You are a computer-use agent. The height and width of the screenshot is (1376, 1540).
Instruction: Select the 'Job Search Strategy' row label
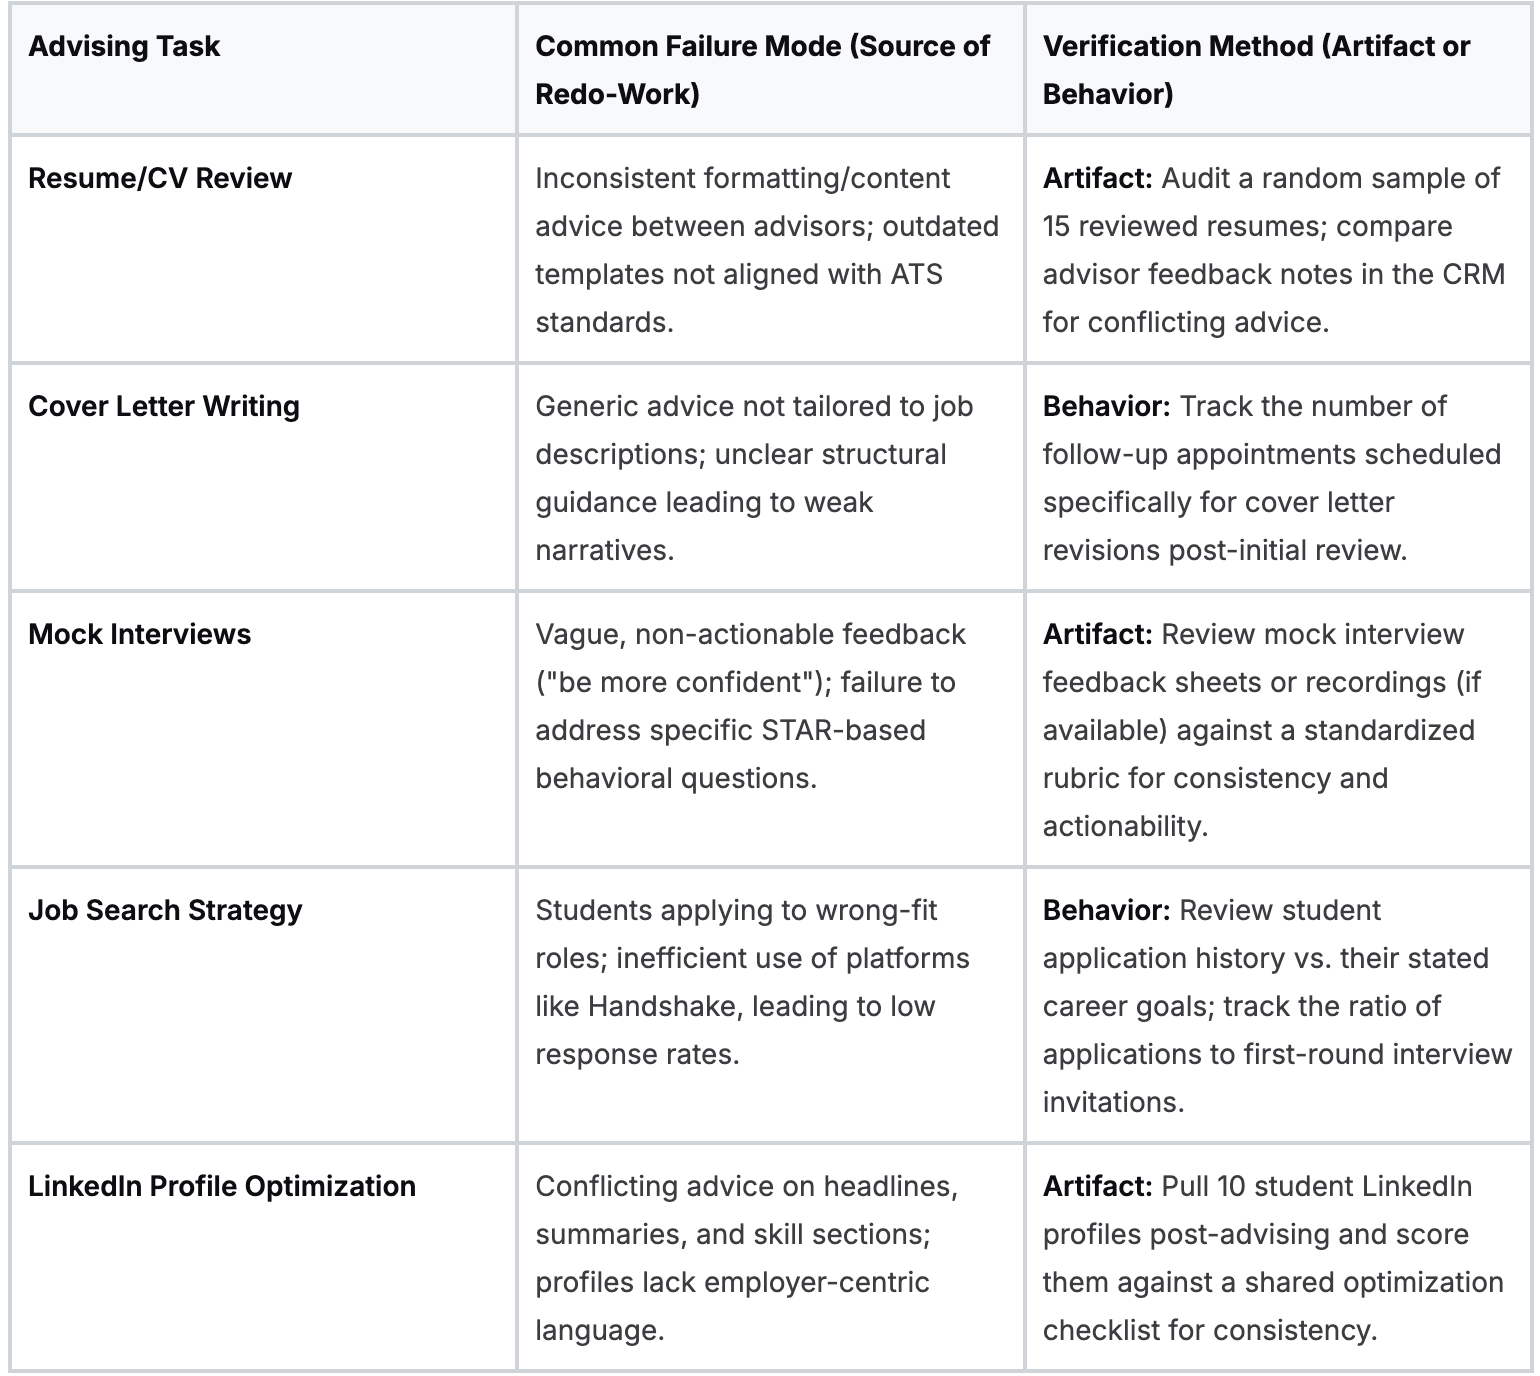[x=165, y=911]
